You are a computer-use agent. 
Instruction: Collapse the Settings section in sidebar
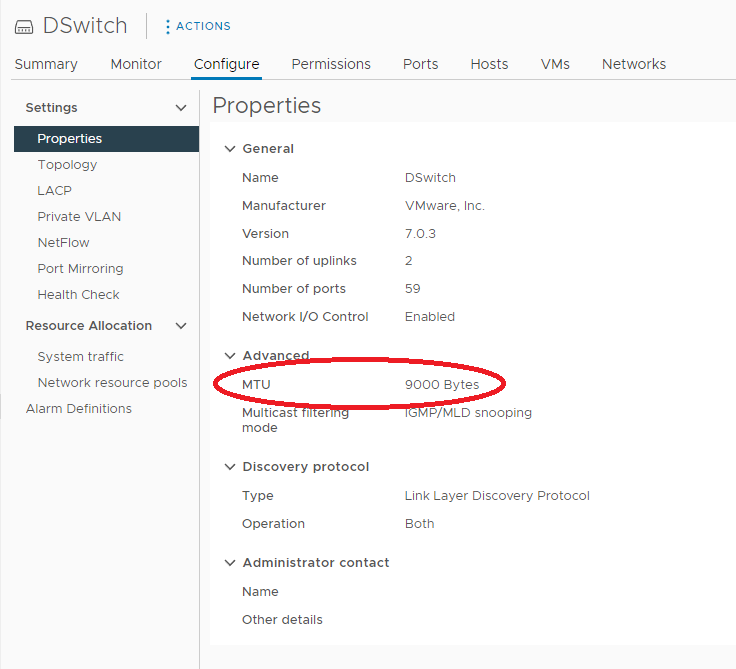[x=181, y=108]
